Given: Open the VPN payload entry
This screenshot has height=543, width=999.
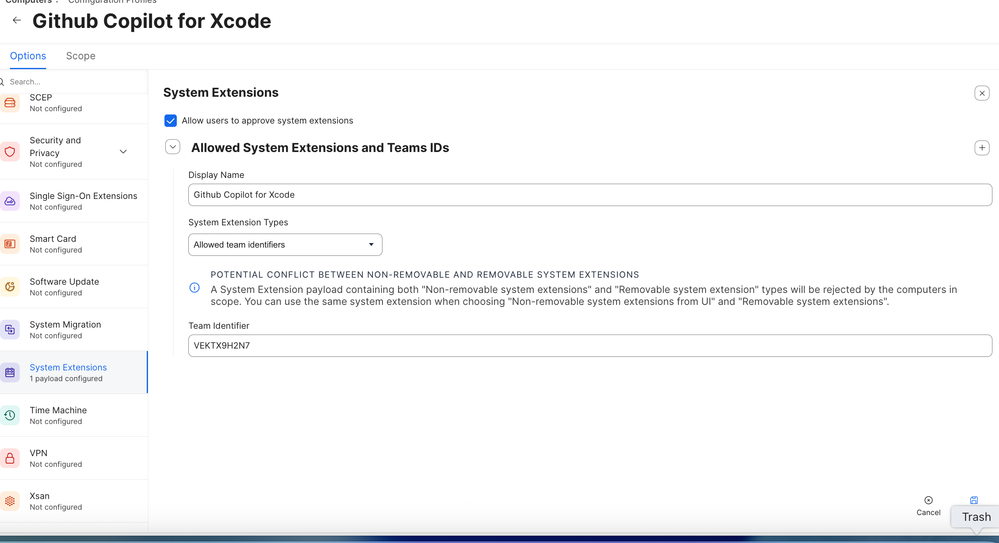Looking at the screenshot, I should pos(73,458).
